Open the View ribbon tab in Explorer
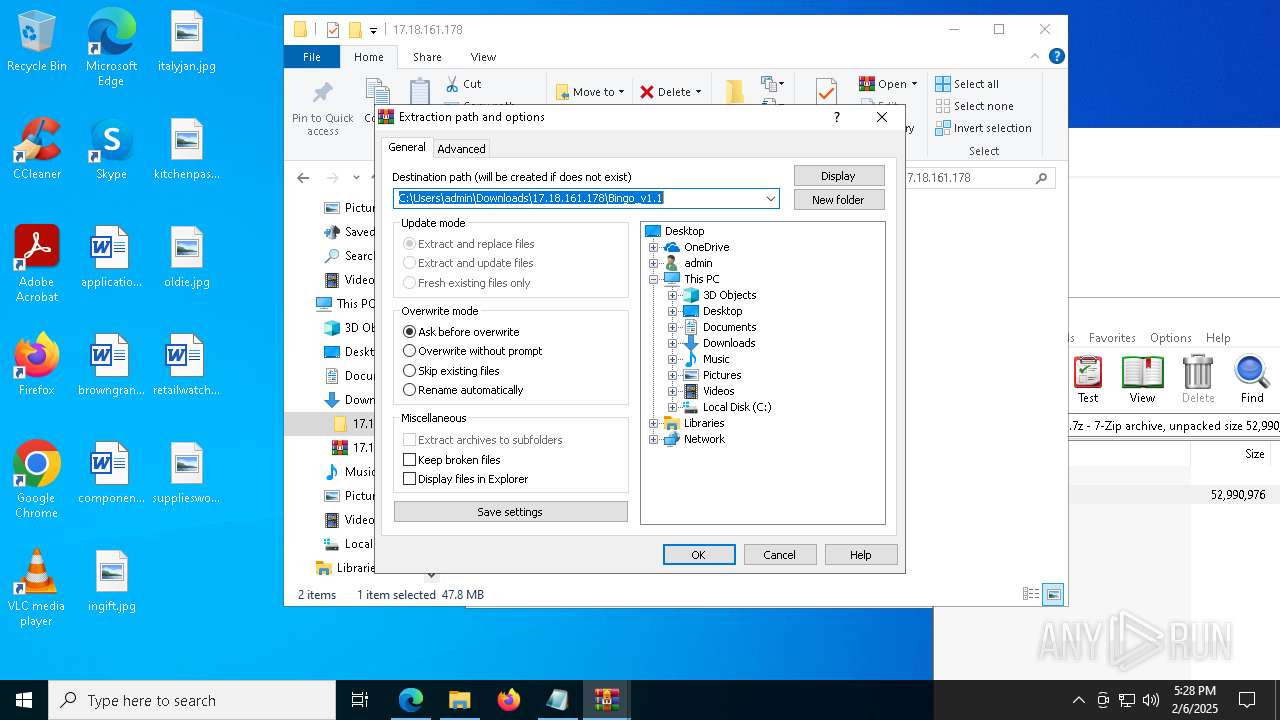The height and width of the screenshot is (720, 1280). [483, 57]
